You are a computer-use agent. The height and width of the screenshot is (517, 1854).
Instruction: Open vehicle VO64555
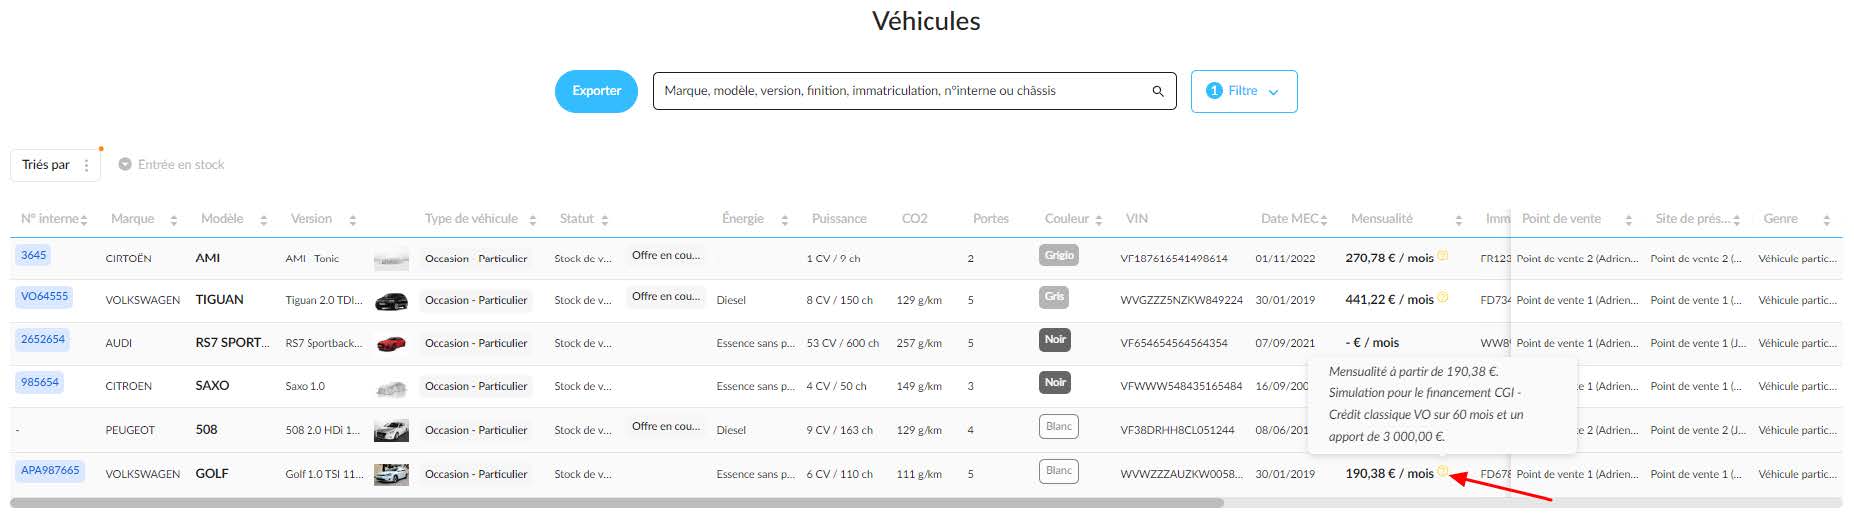tap(45, 296)
